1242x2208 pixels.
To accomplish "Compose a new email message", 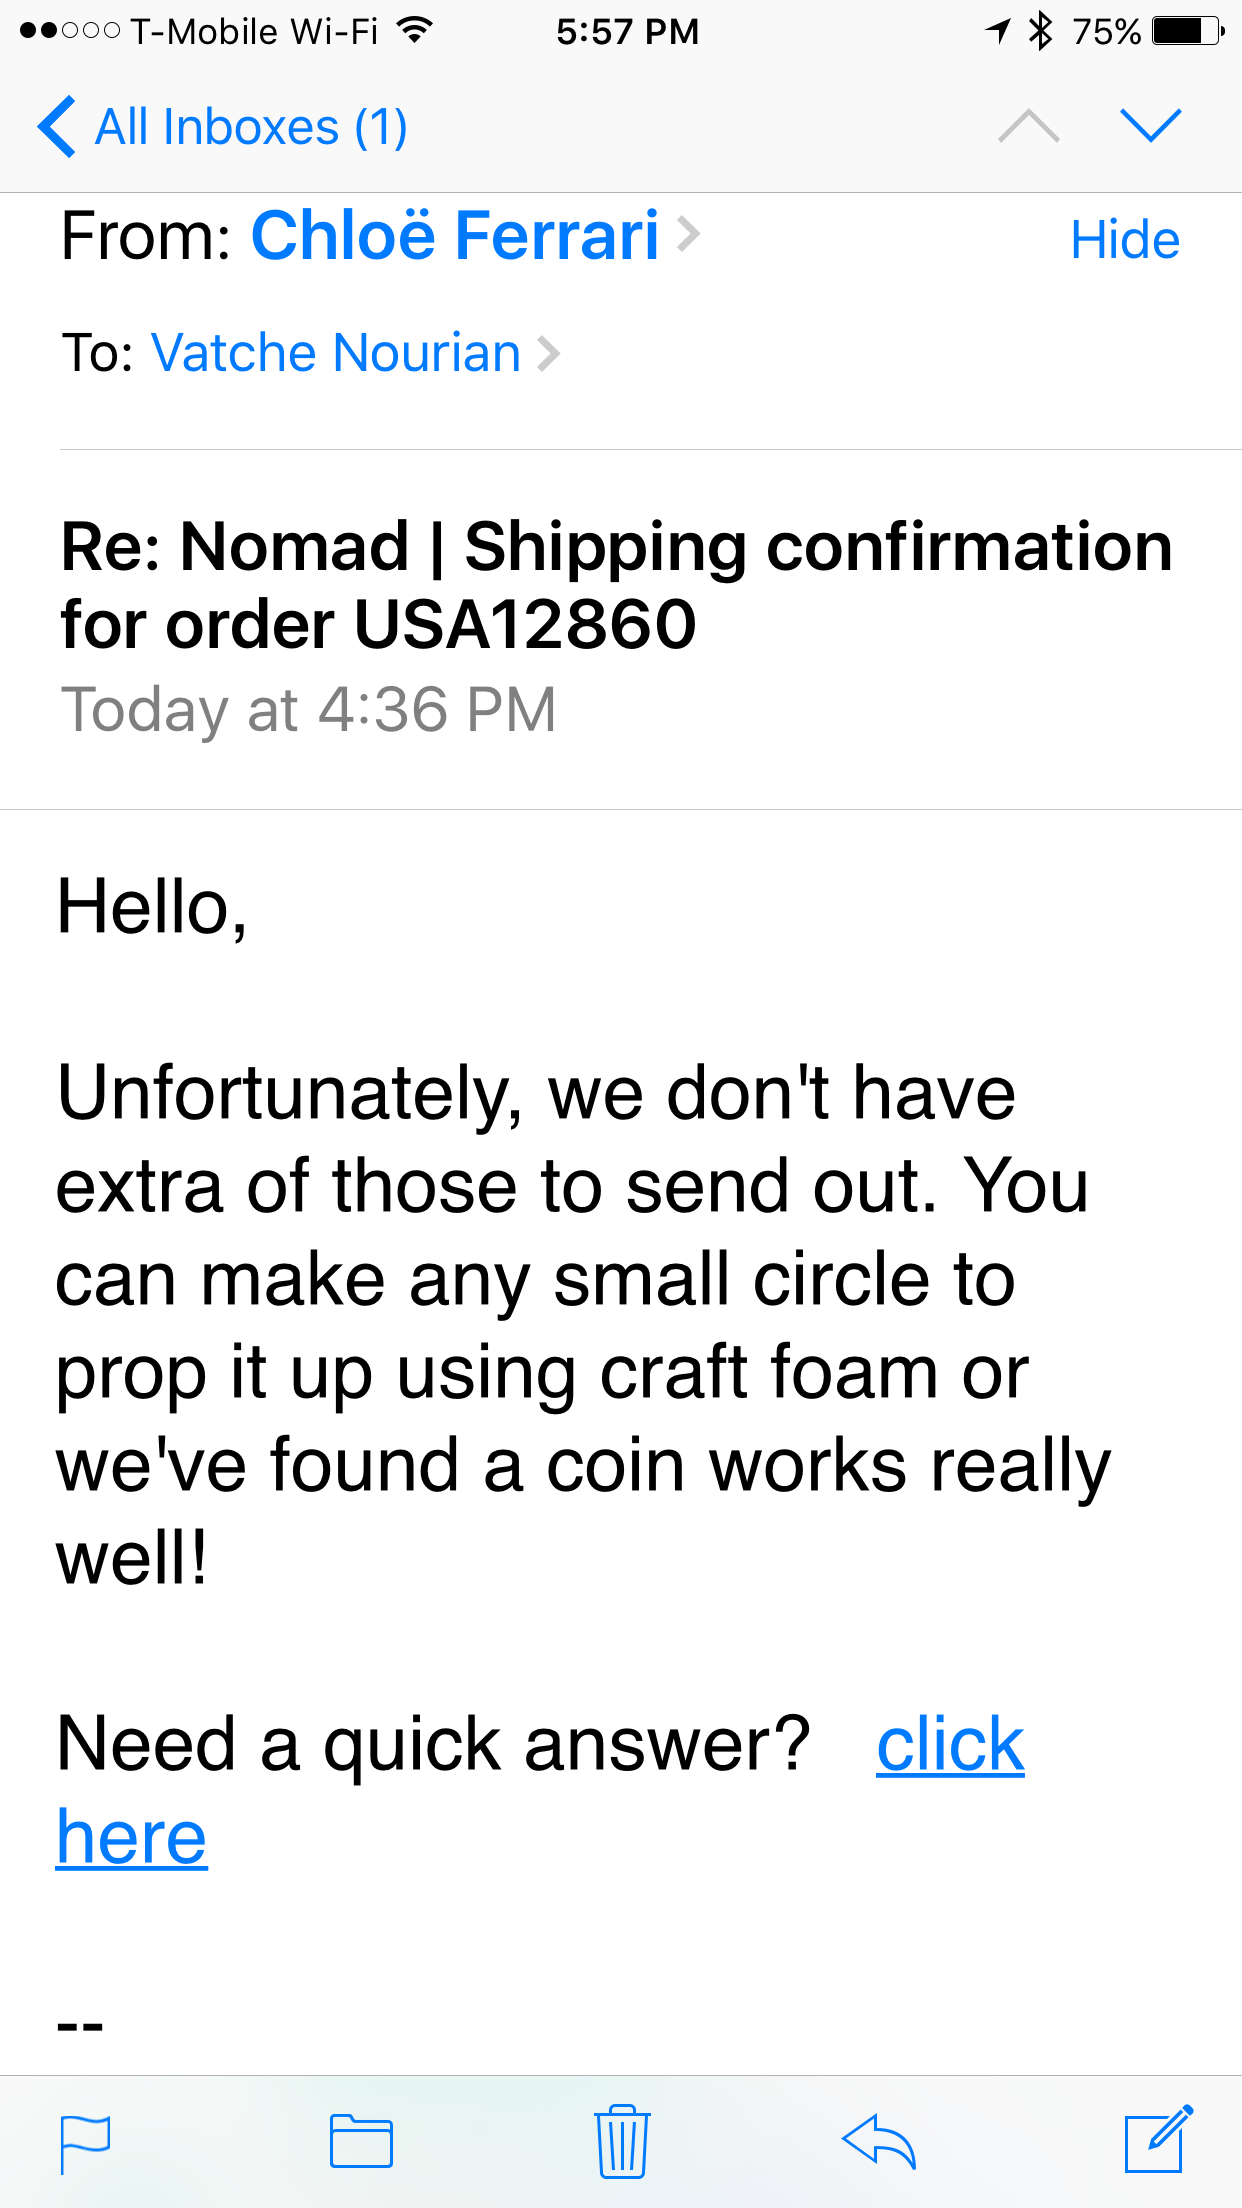I will click(1158, 2140).
